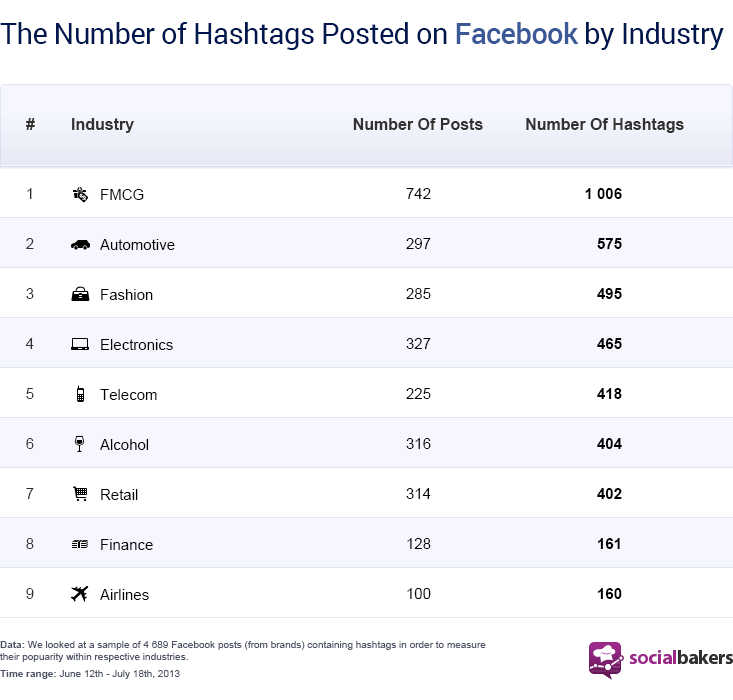Screen dimensions: 733x700
Task: Click the Facebook word in title
Action: point(516,34)
